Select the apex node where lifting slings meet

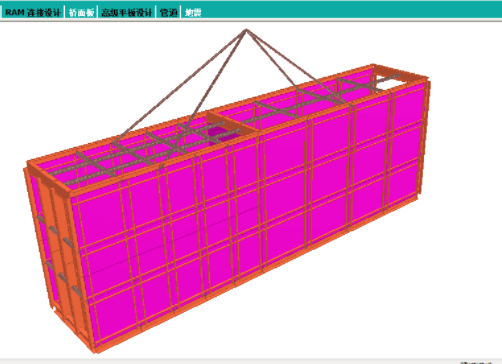246,30
